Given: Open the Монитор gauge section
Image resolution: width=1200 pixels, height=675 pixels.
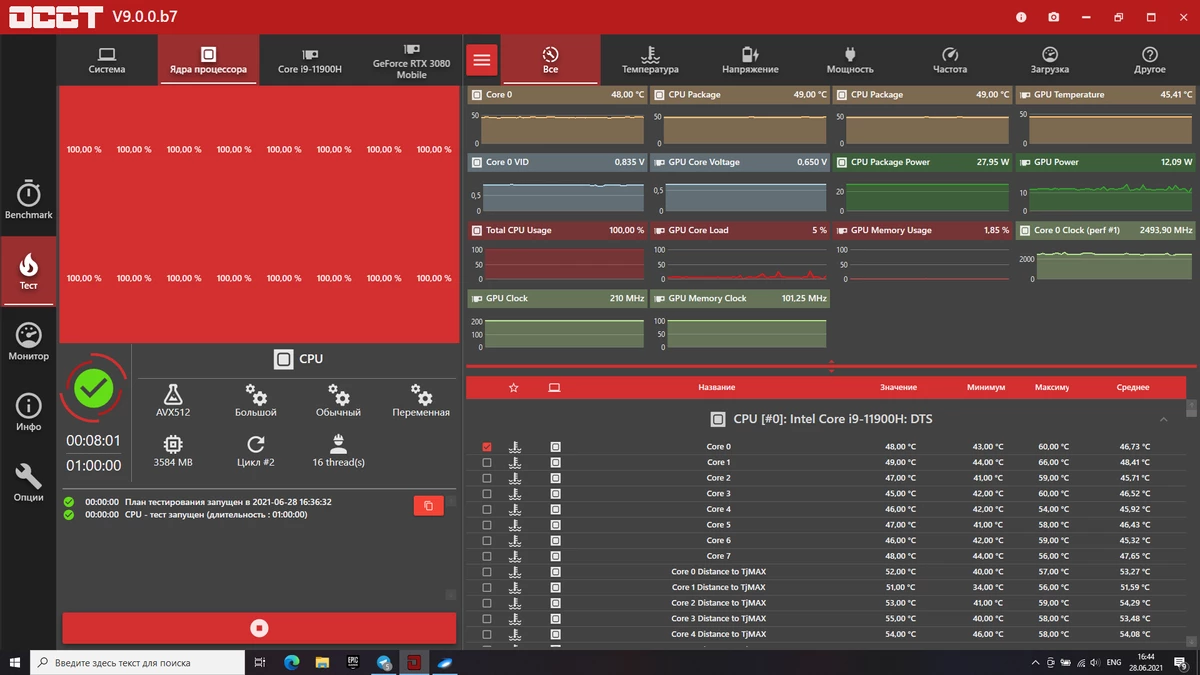Looking at the screenshot, I should pyautogui.click(x=28, y=342).
